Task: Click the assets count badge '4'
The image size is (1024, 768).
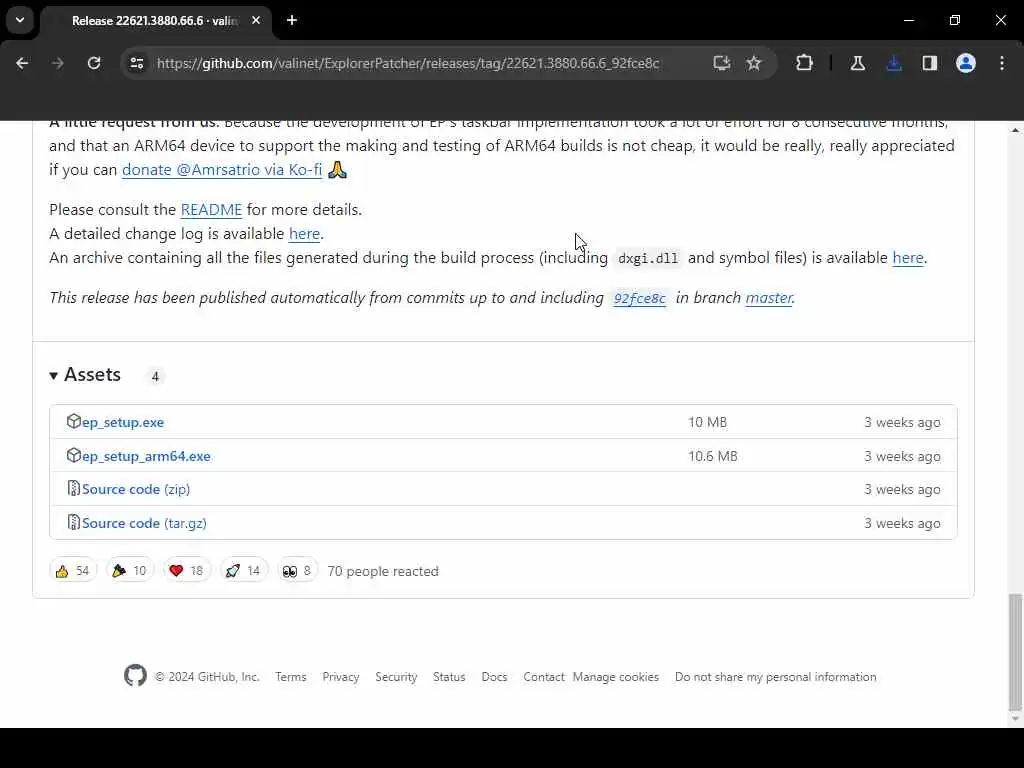Action: (155, 377)
